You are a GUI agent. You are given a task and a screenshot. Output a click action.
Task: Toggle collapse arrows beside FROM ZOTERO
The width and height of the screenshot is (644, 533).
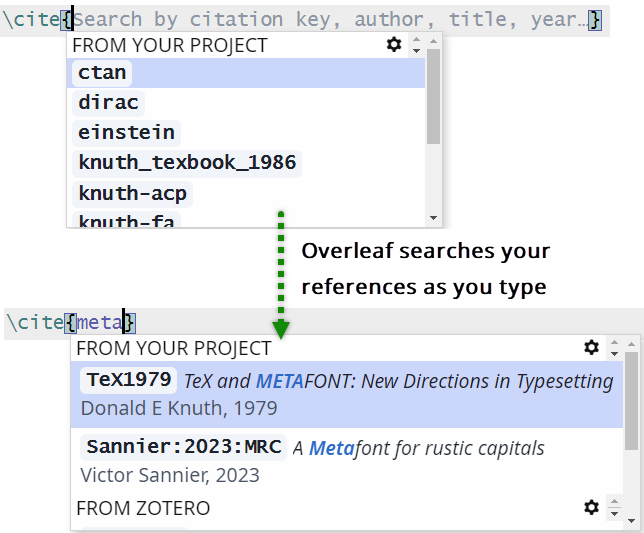pos(614,508)
